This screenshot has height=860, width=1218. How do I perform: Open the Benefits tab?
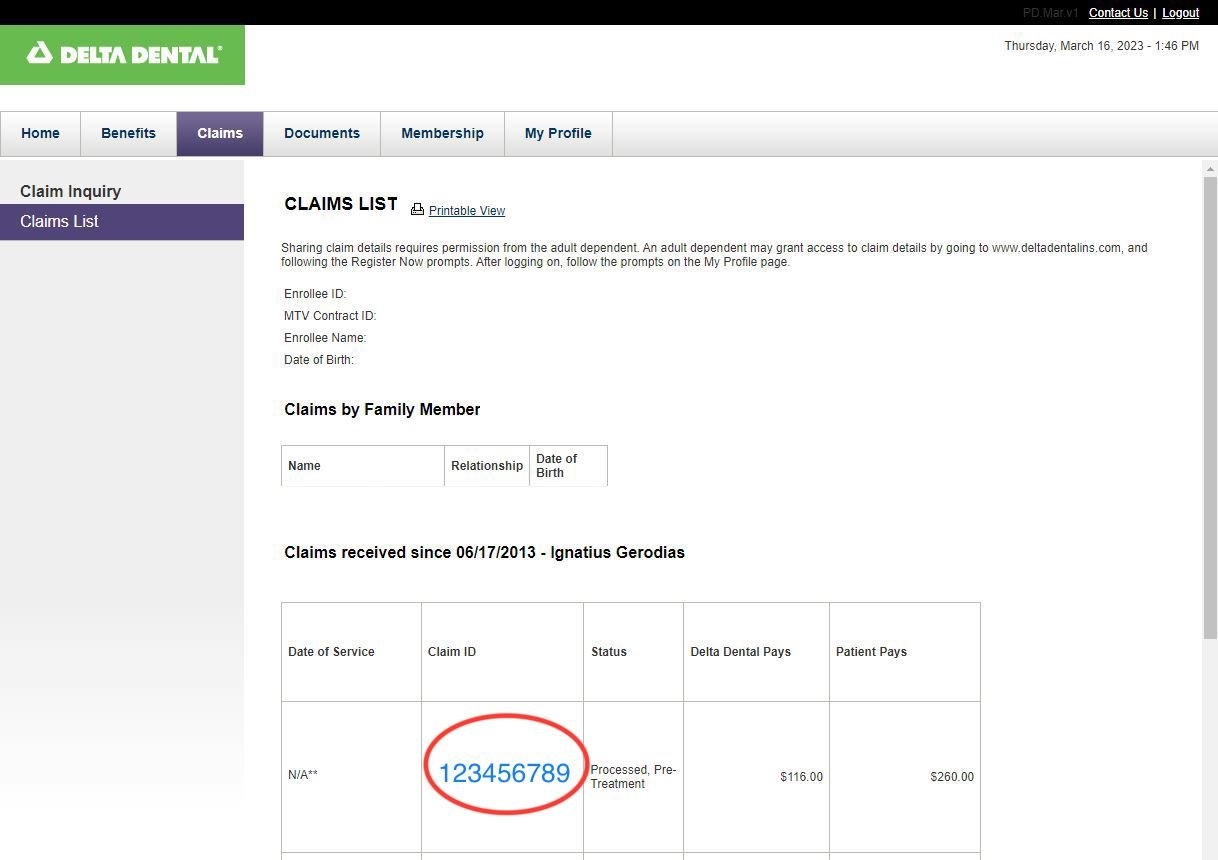[x=128, y=133]
